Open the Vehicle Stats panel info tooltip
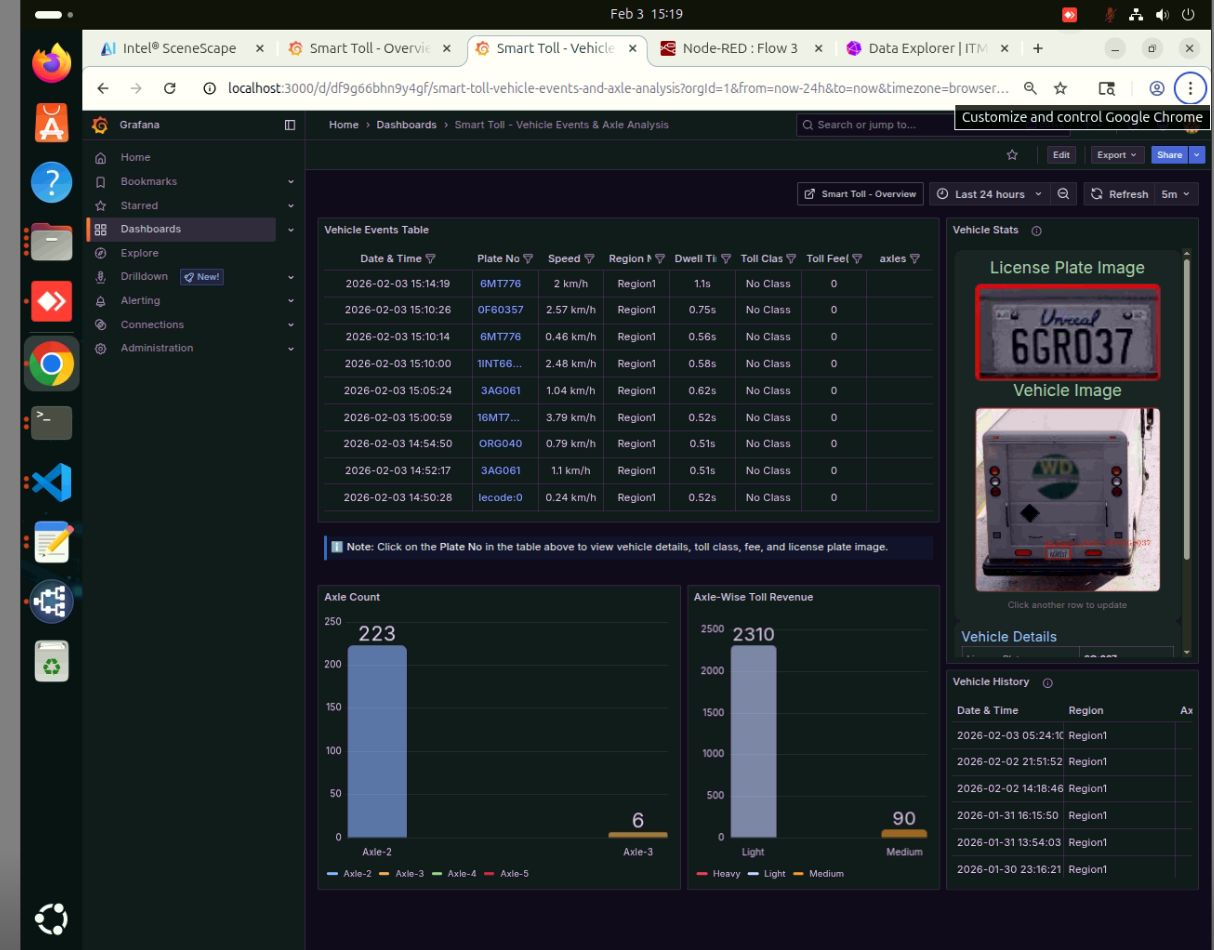 click(x=1036, y=230)
